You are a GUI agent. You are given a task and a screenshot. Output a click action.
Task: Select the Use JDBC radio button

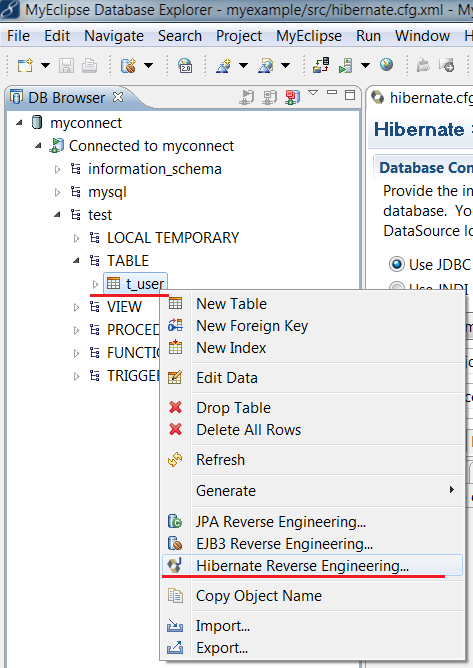pos(397,265)
